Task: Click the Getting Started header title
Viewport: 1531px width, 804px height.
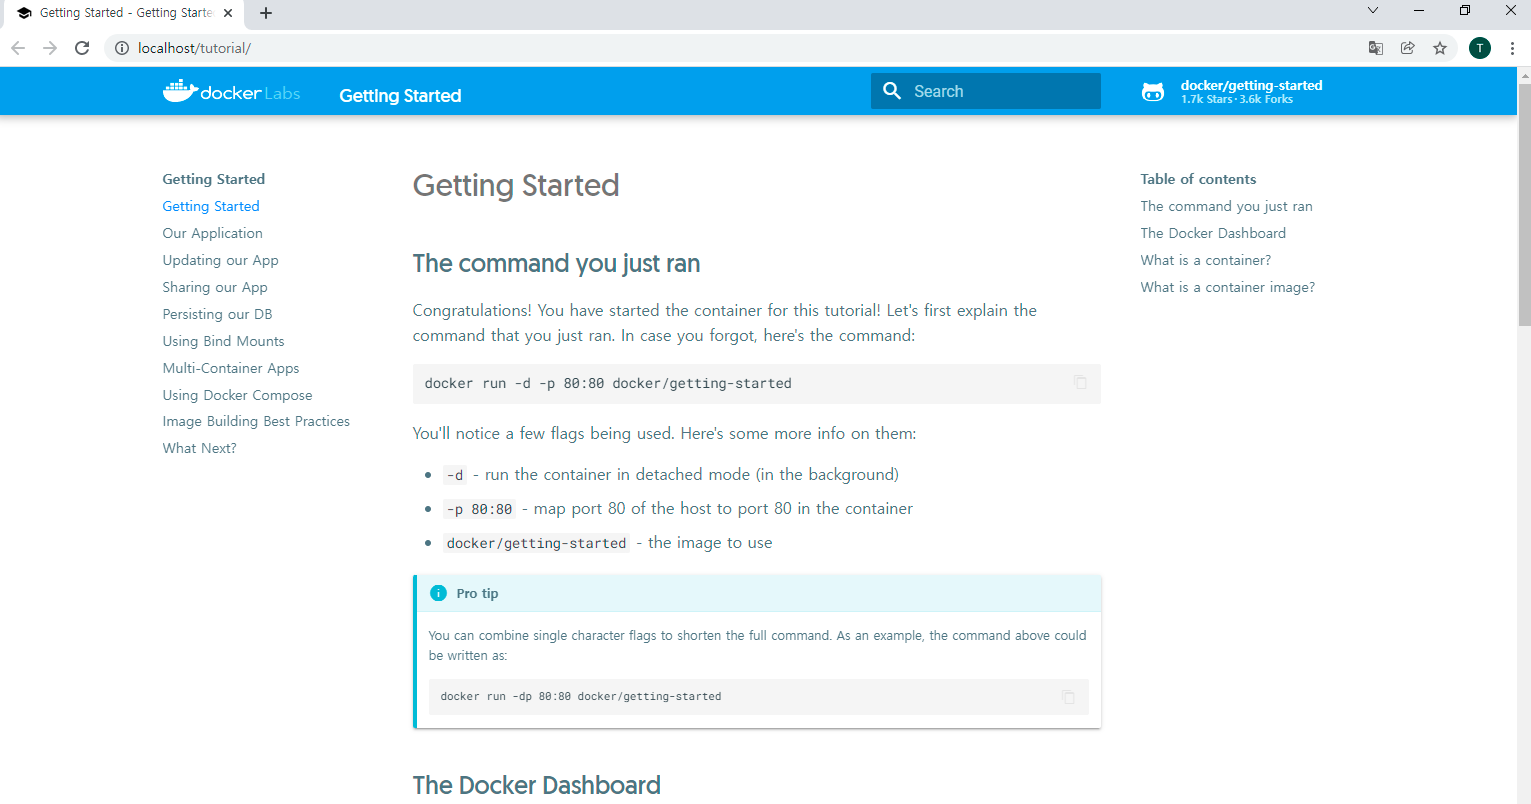Action: click(400, 96)
